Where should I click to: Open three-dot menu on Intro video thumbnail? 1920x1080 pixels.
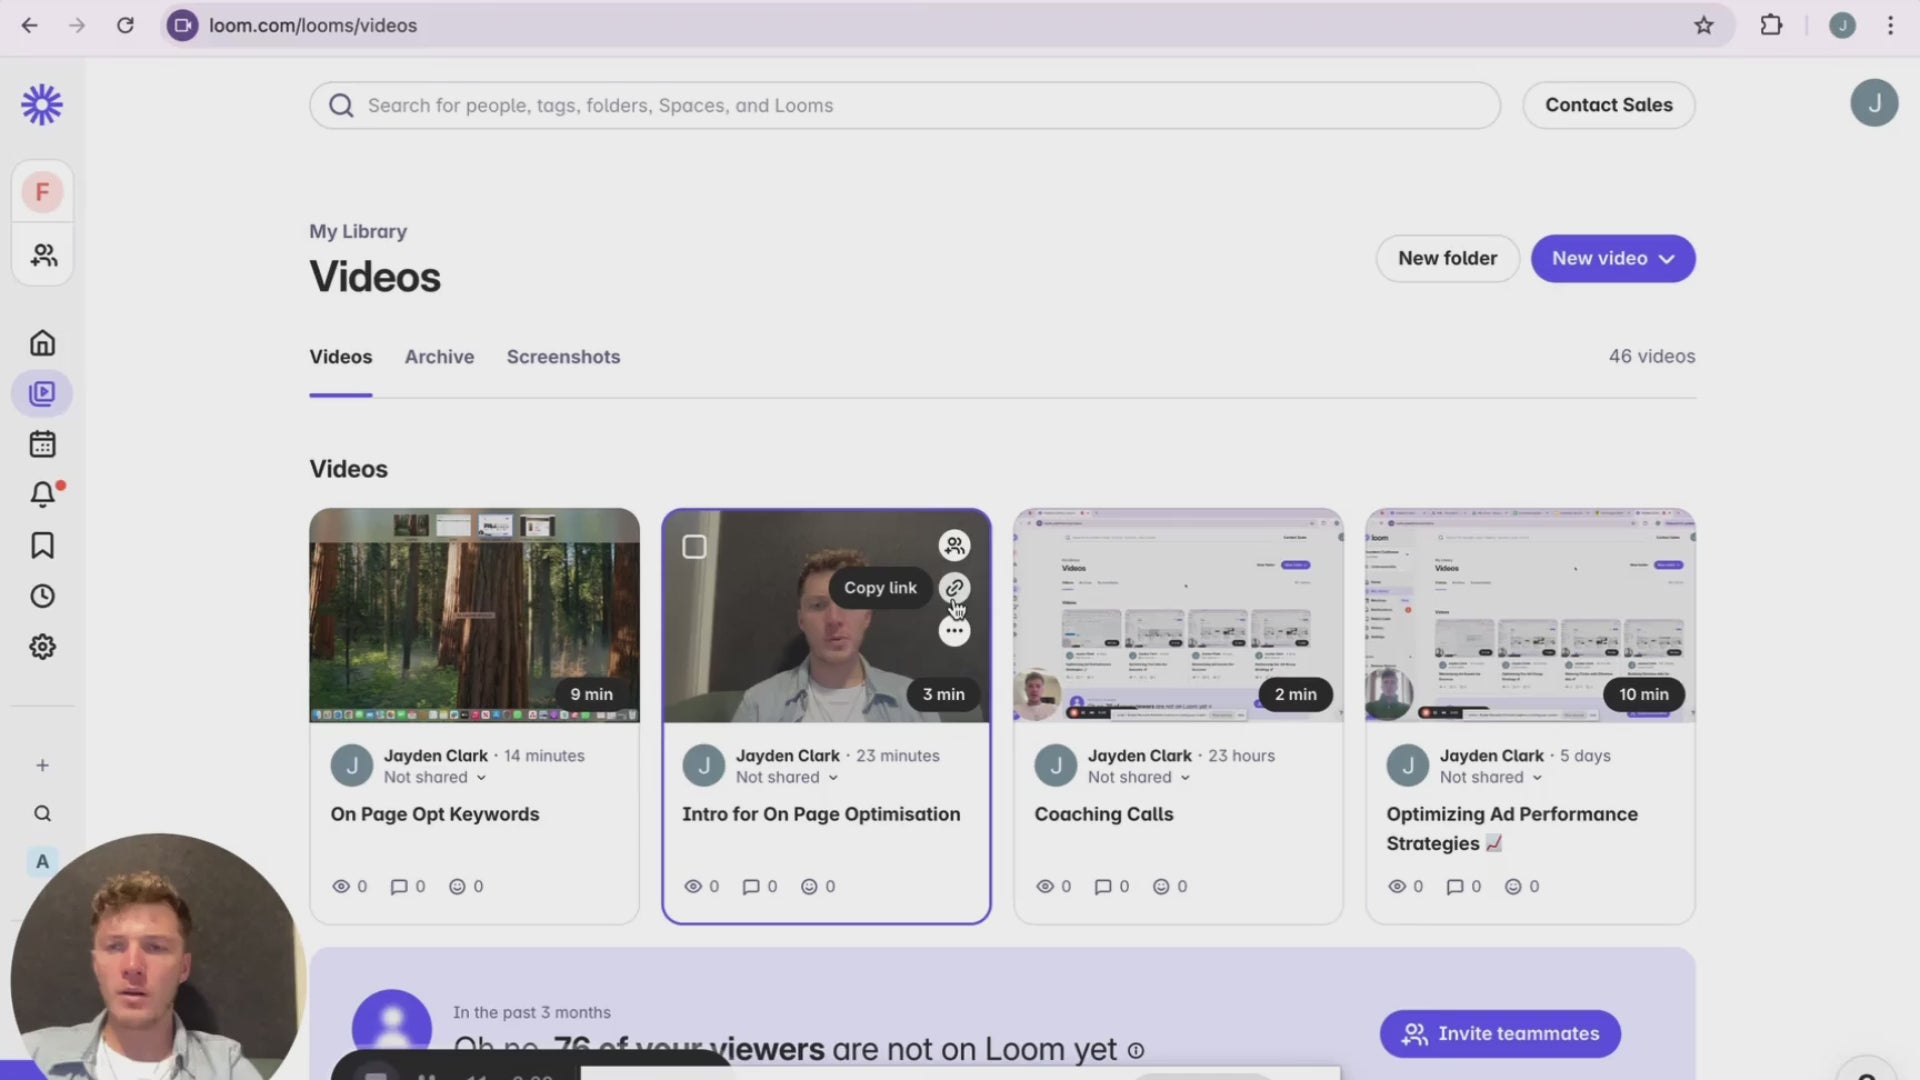click(x=954, y=631)
